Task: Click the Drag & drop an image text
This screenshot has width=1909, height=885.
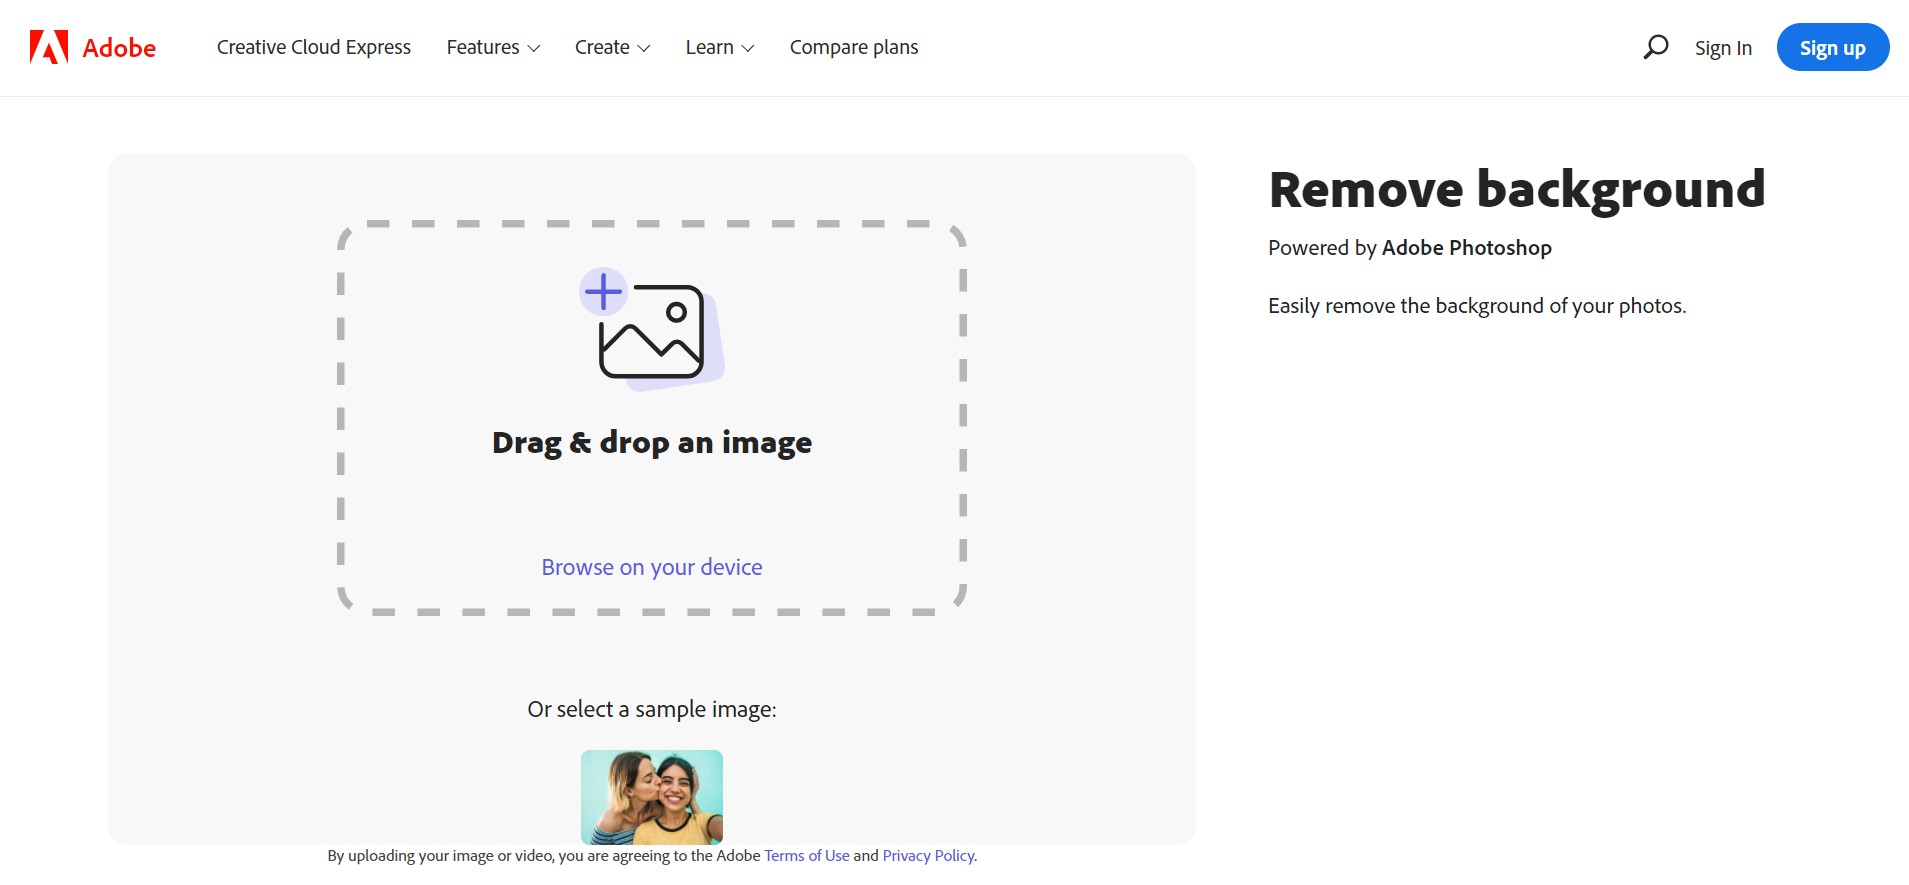Action: point(652,442)
